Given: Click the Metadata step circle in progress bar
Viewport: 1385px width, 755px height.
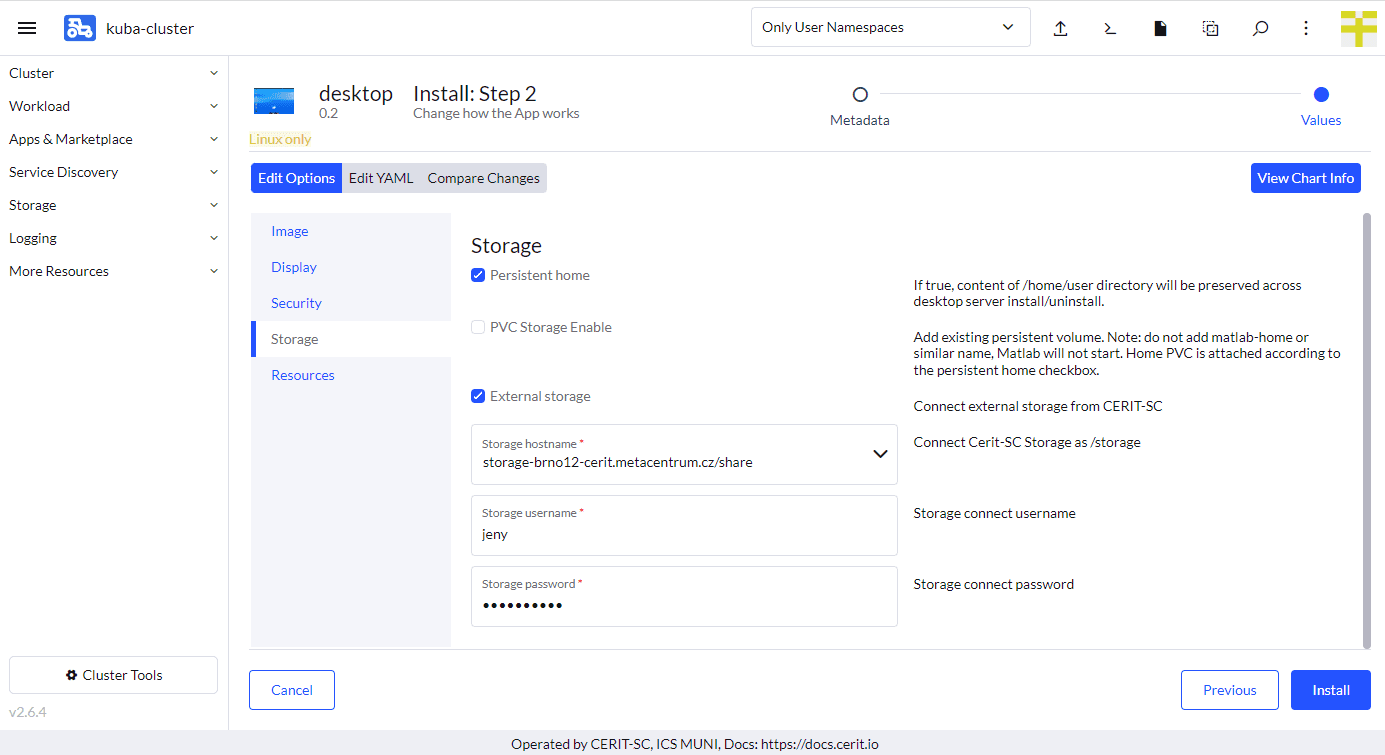Looking at the screenshot, I should click(x=860, y=95).
